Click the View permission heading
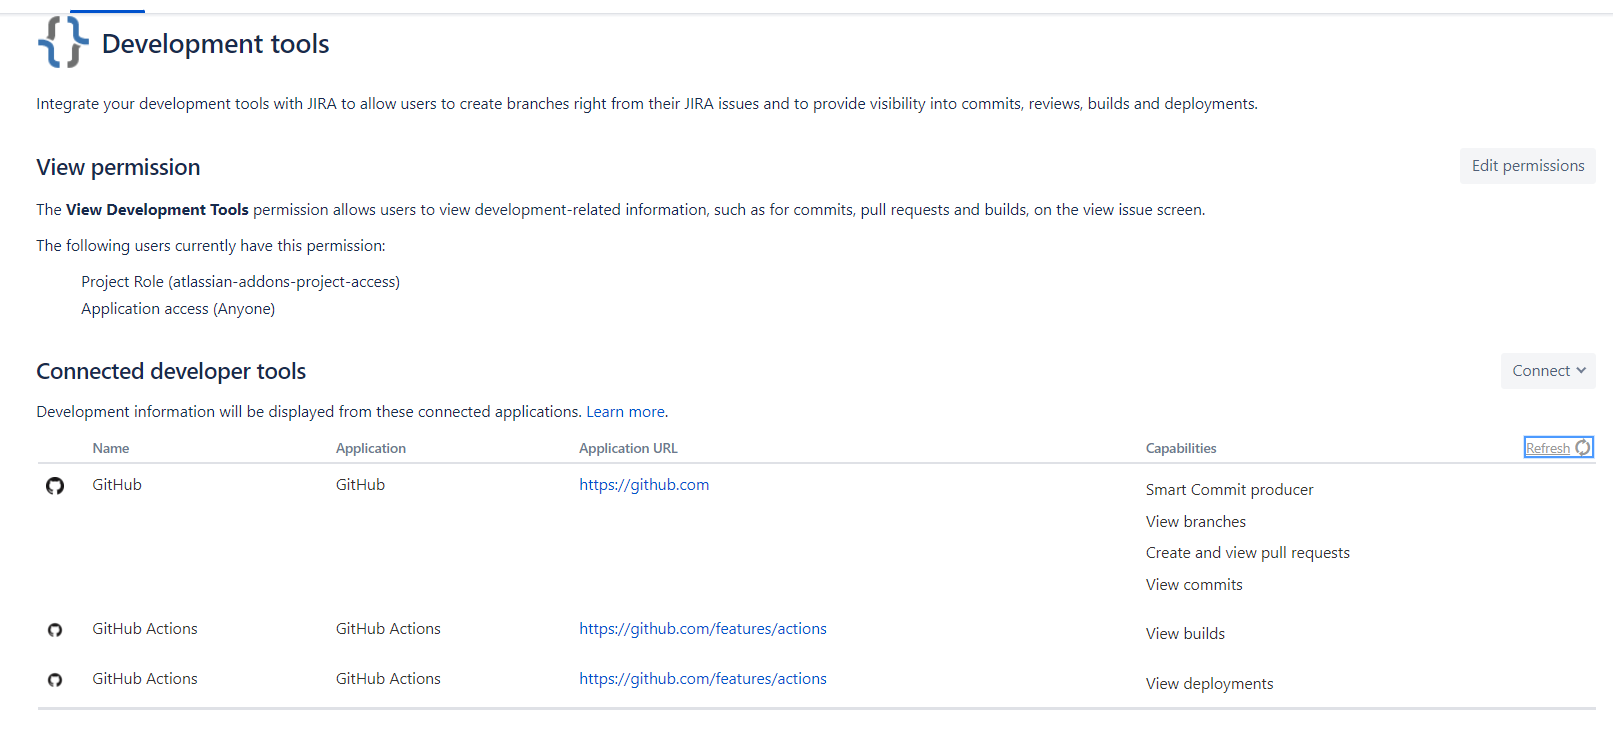The image size is (1613, 745). tap(118, 167)
